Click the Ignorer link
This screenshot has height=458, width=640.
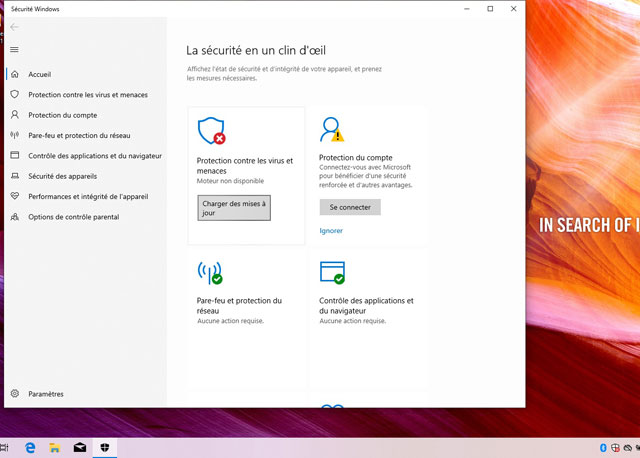point(331,231)
